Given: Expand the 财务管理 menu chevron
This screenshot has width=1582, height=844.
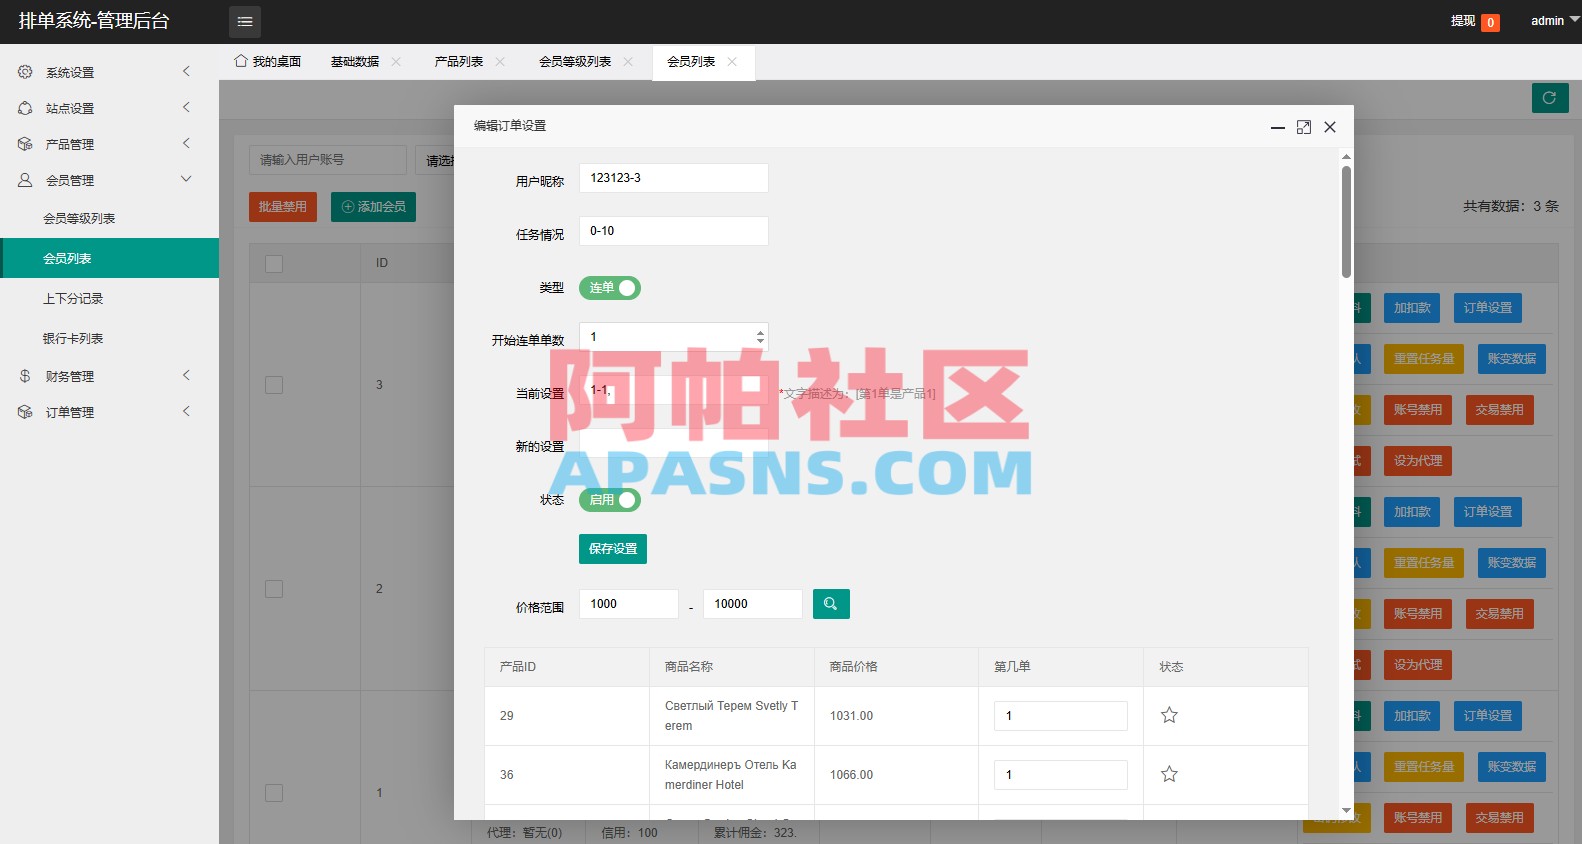Looking at the screenshot, I should 186,375.
